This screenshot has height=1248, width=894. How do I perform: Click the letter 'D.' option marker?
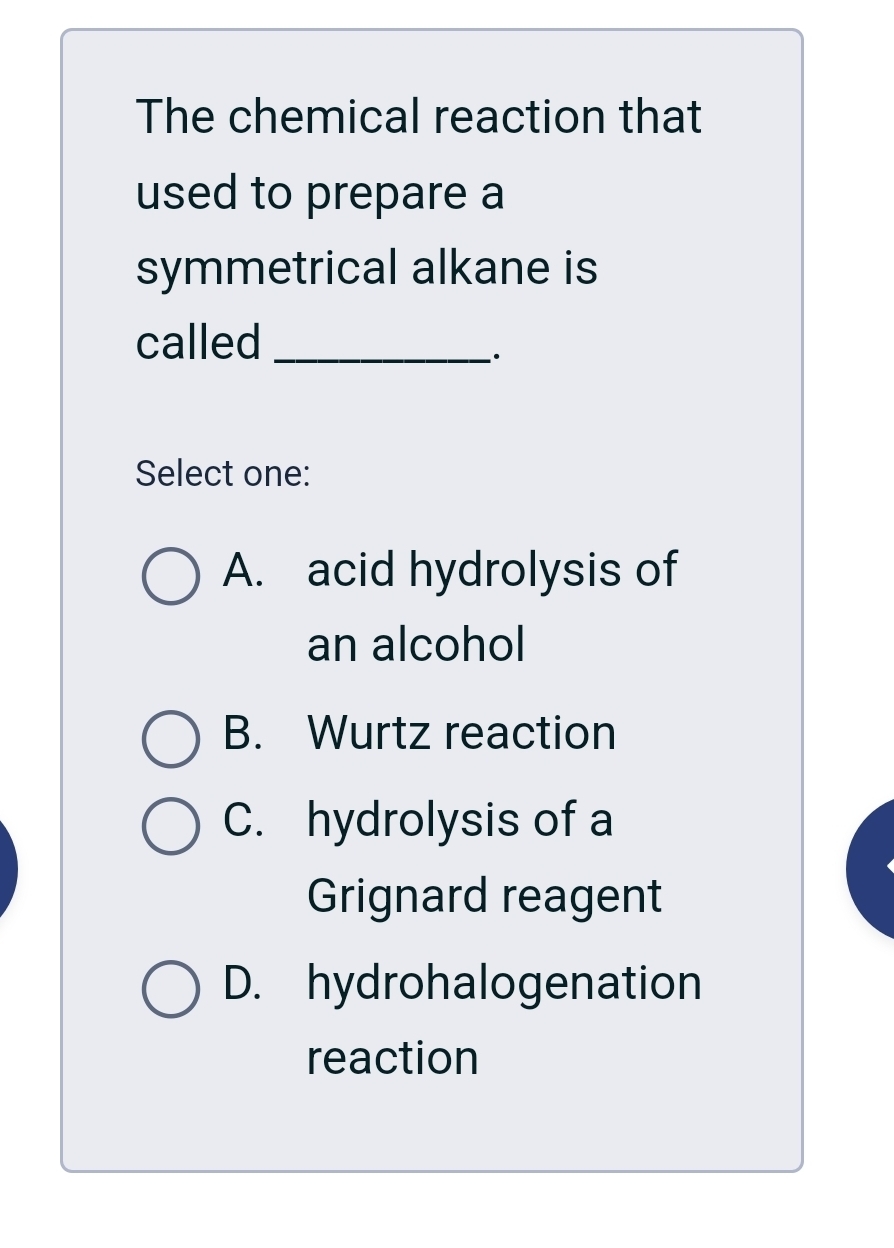pyautogui.click(x=244, y=983)
